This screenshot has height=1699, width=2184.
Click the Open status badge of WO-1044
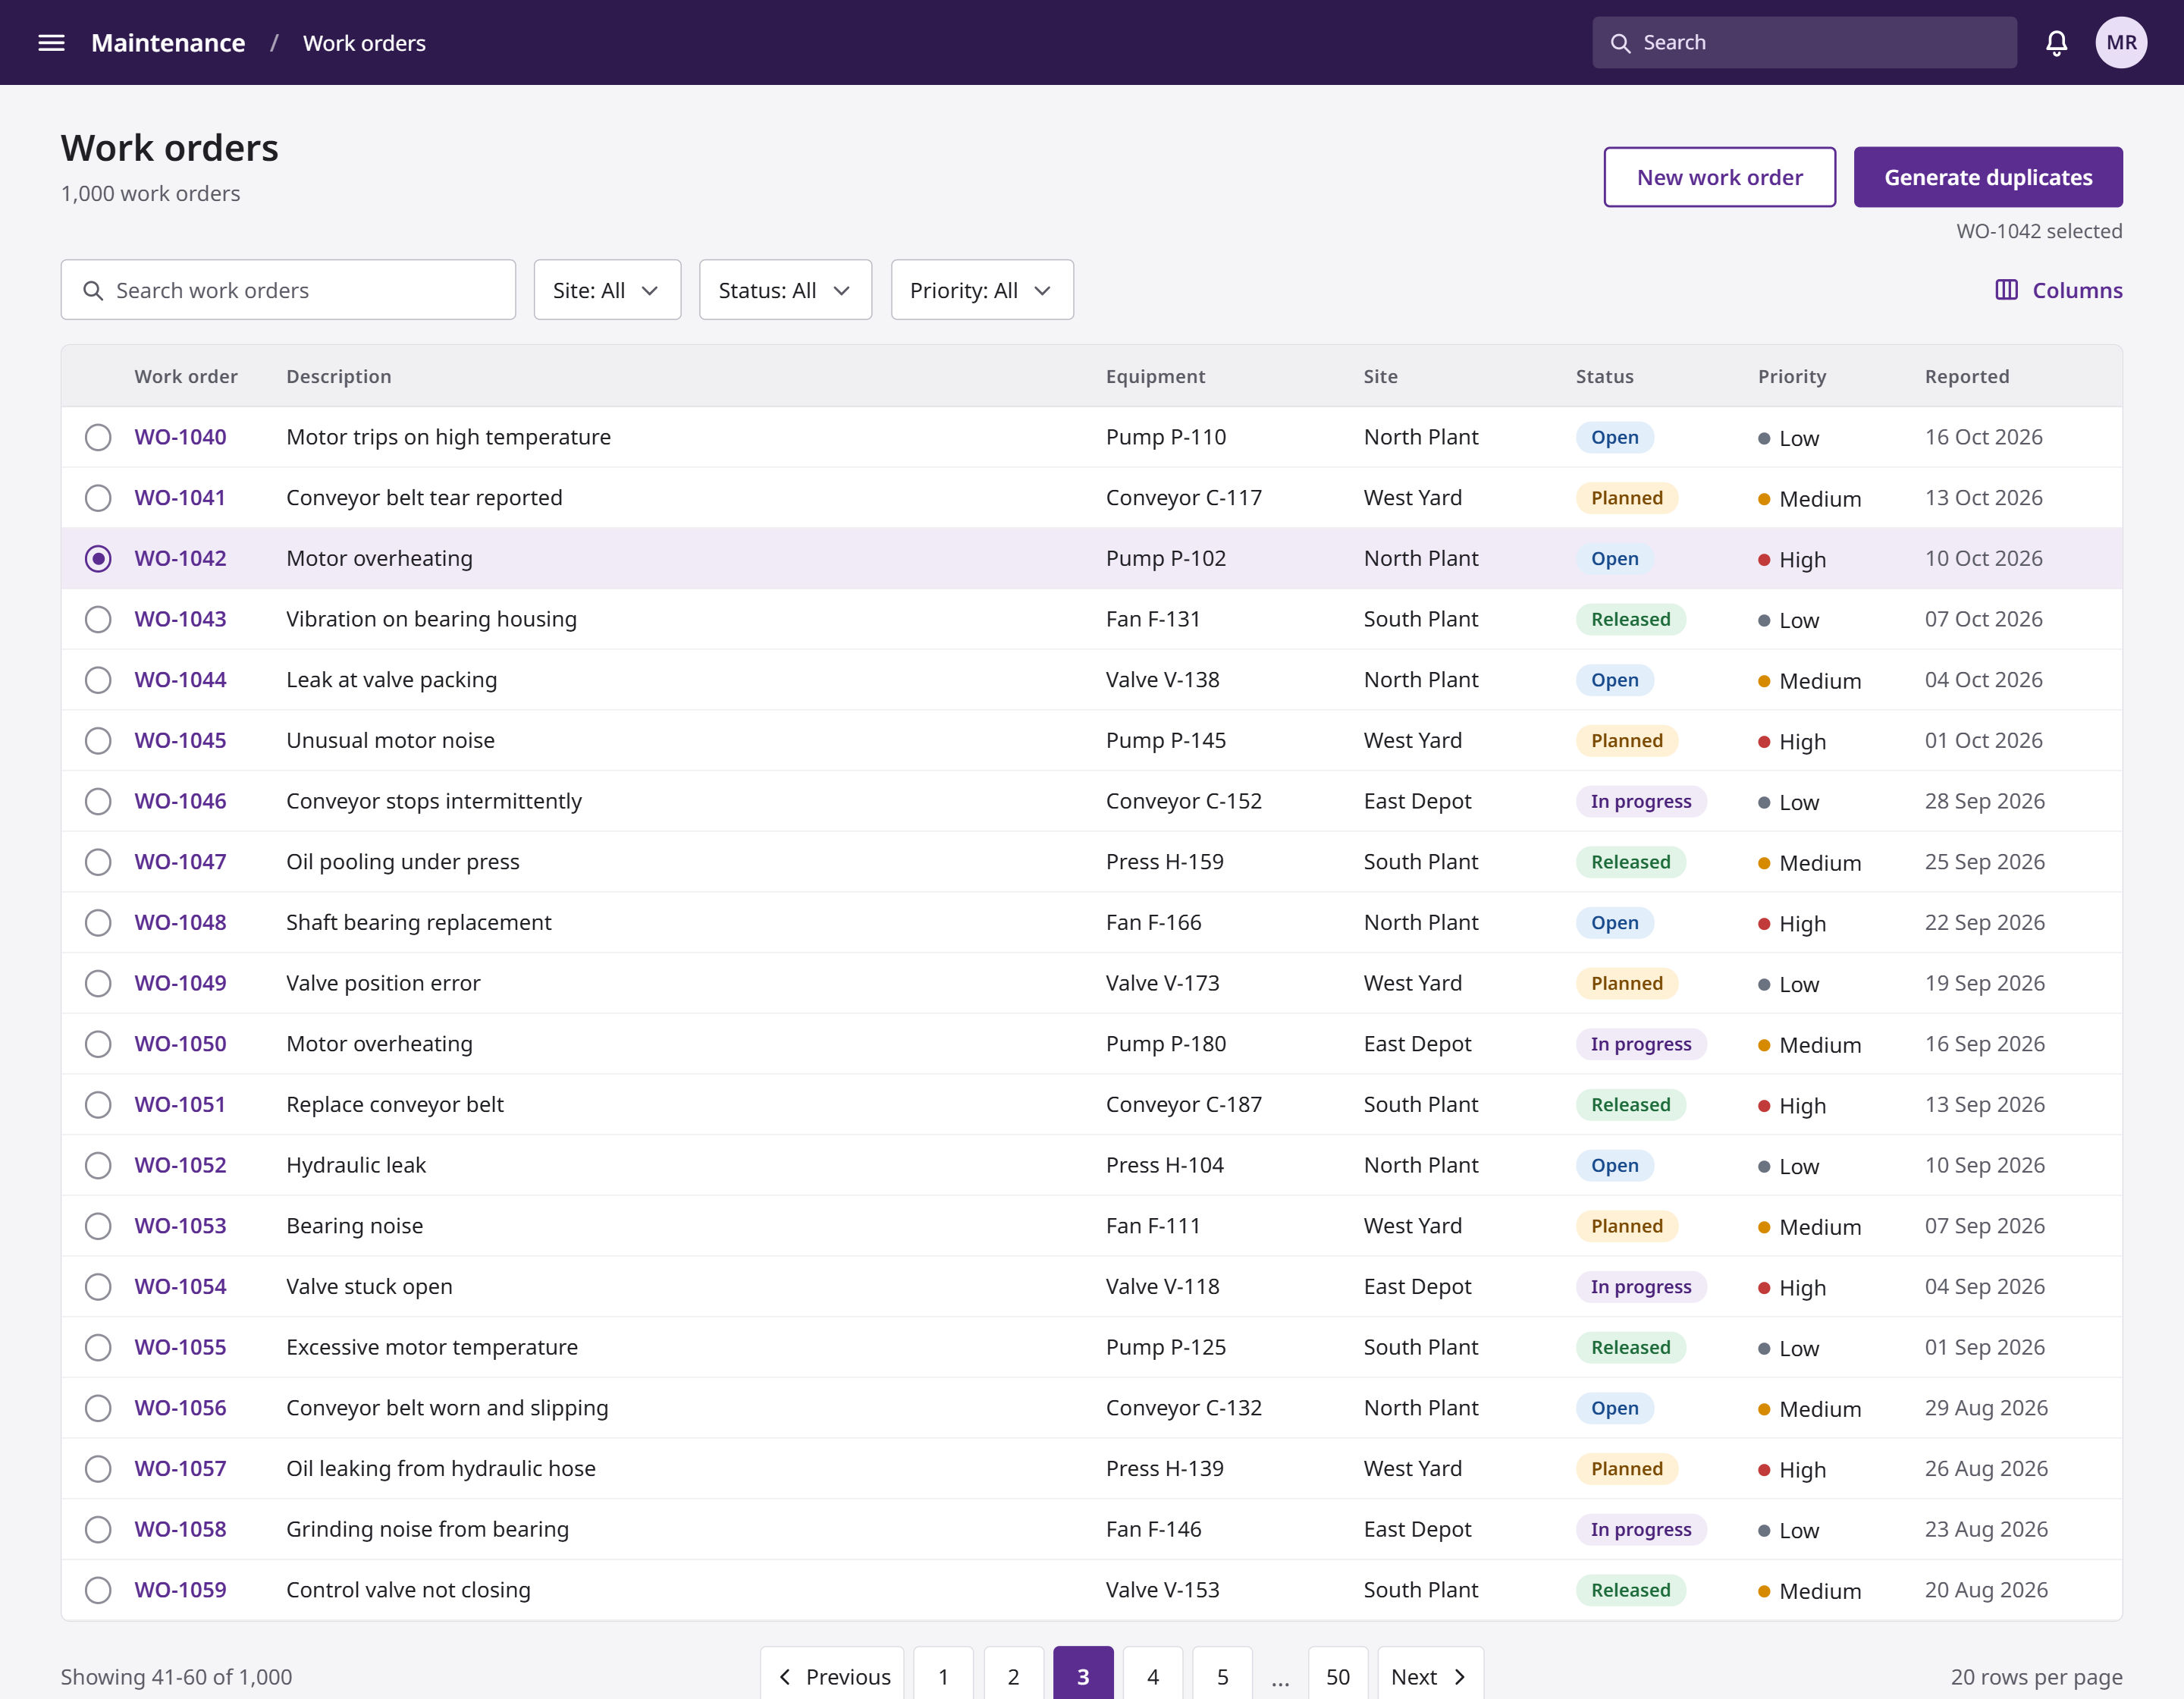1614,680
